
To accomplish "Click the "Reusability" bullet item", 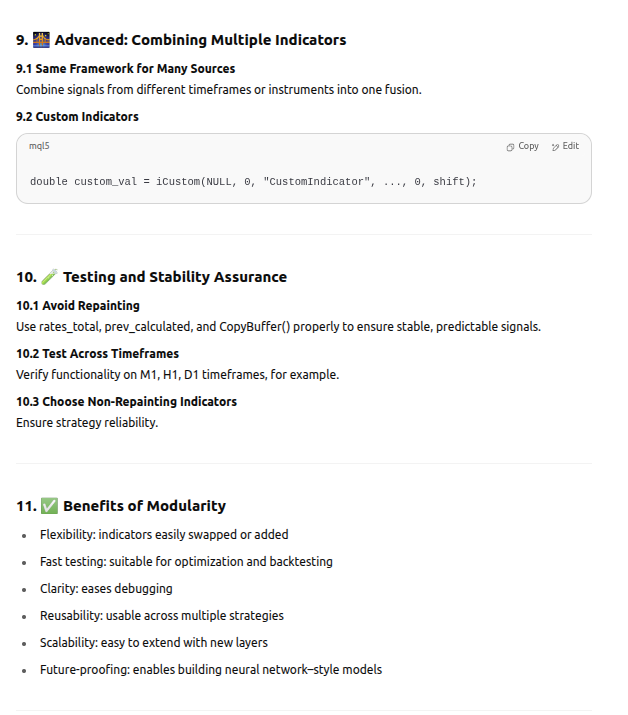I will [162, 616].
